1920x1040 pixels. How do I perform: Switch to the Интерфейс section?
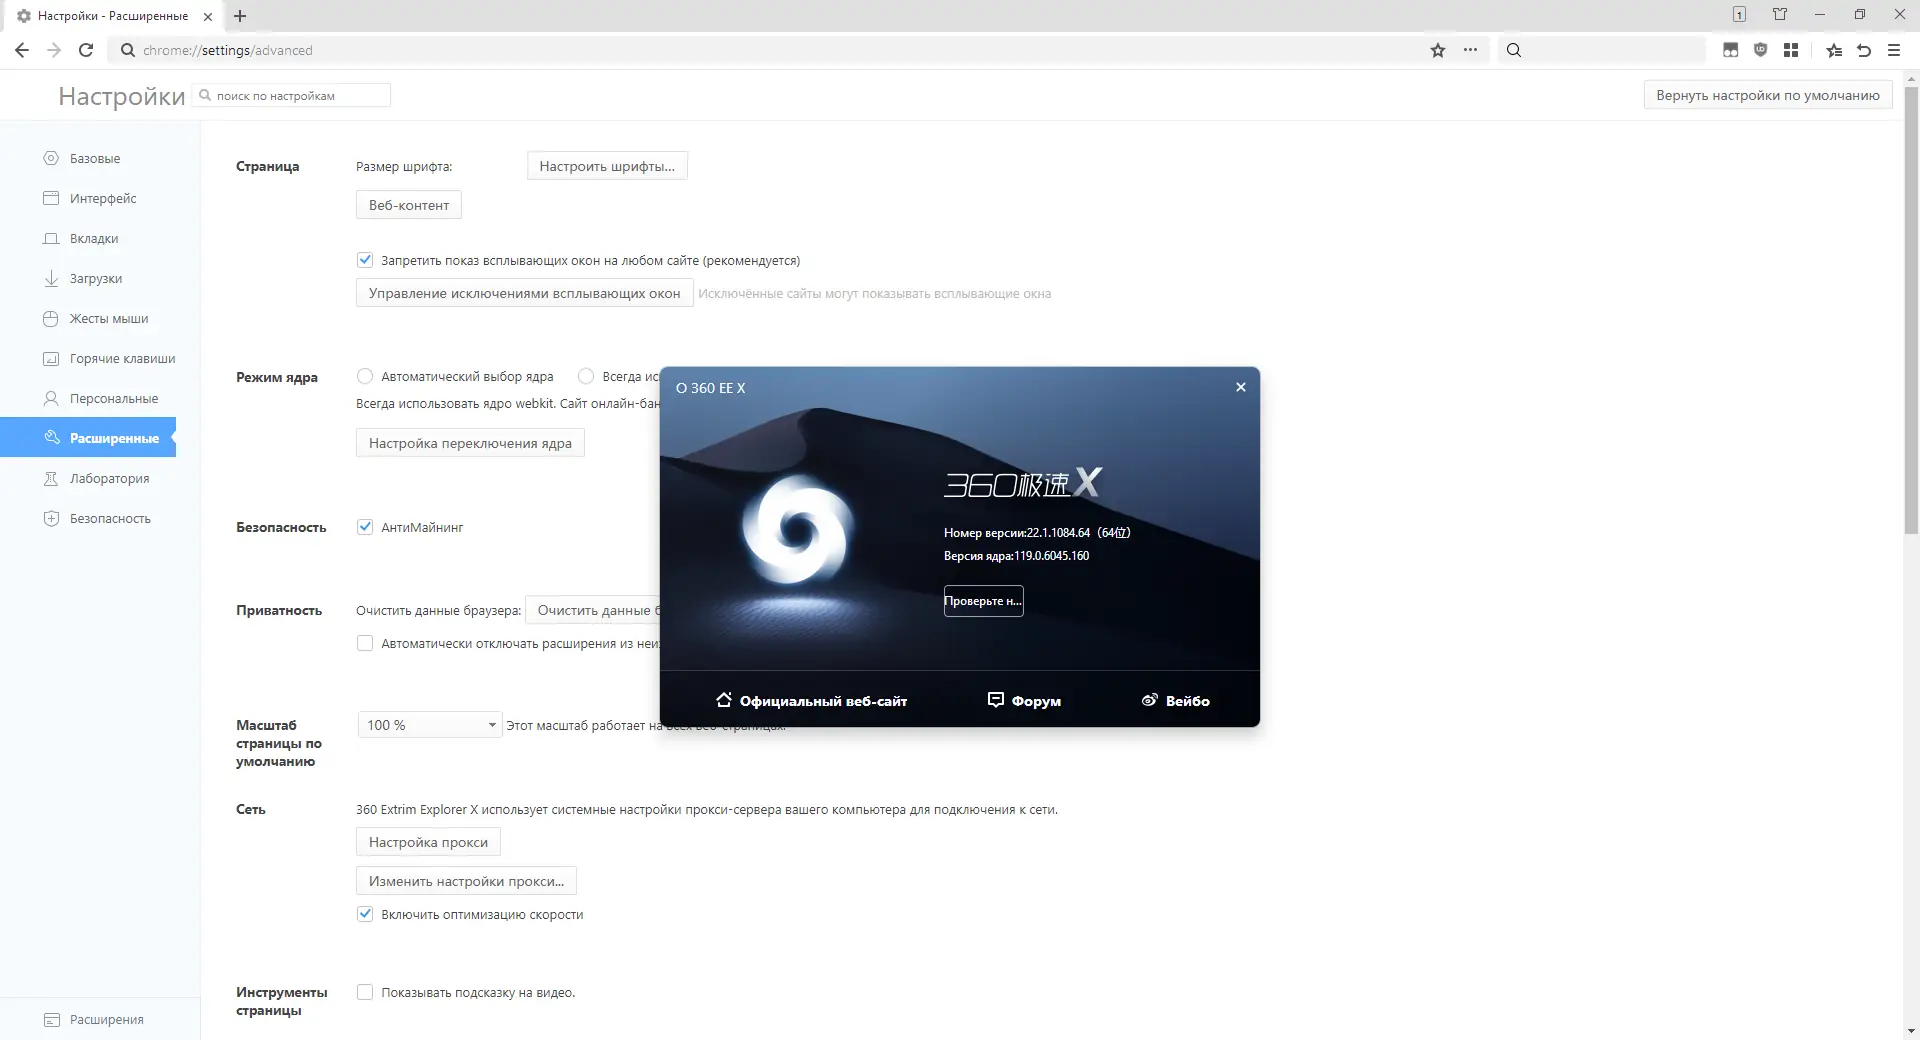coord(102,198)
